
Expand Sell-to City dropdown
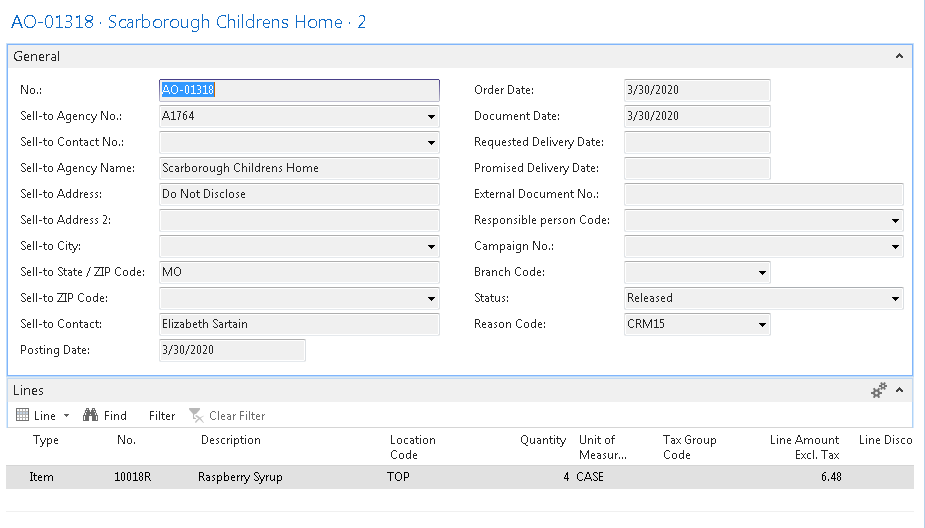pos(430,246)
